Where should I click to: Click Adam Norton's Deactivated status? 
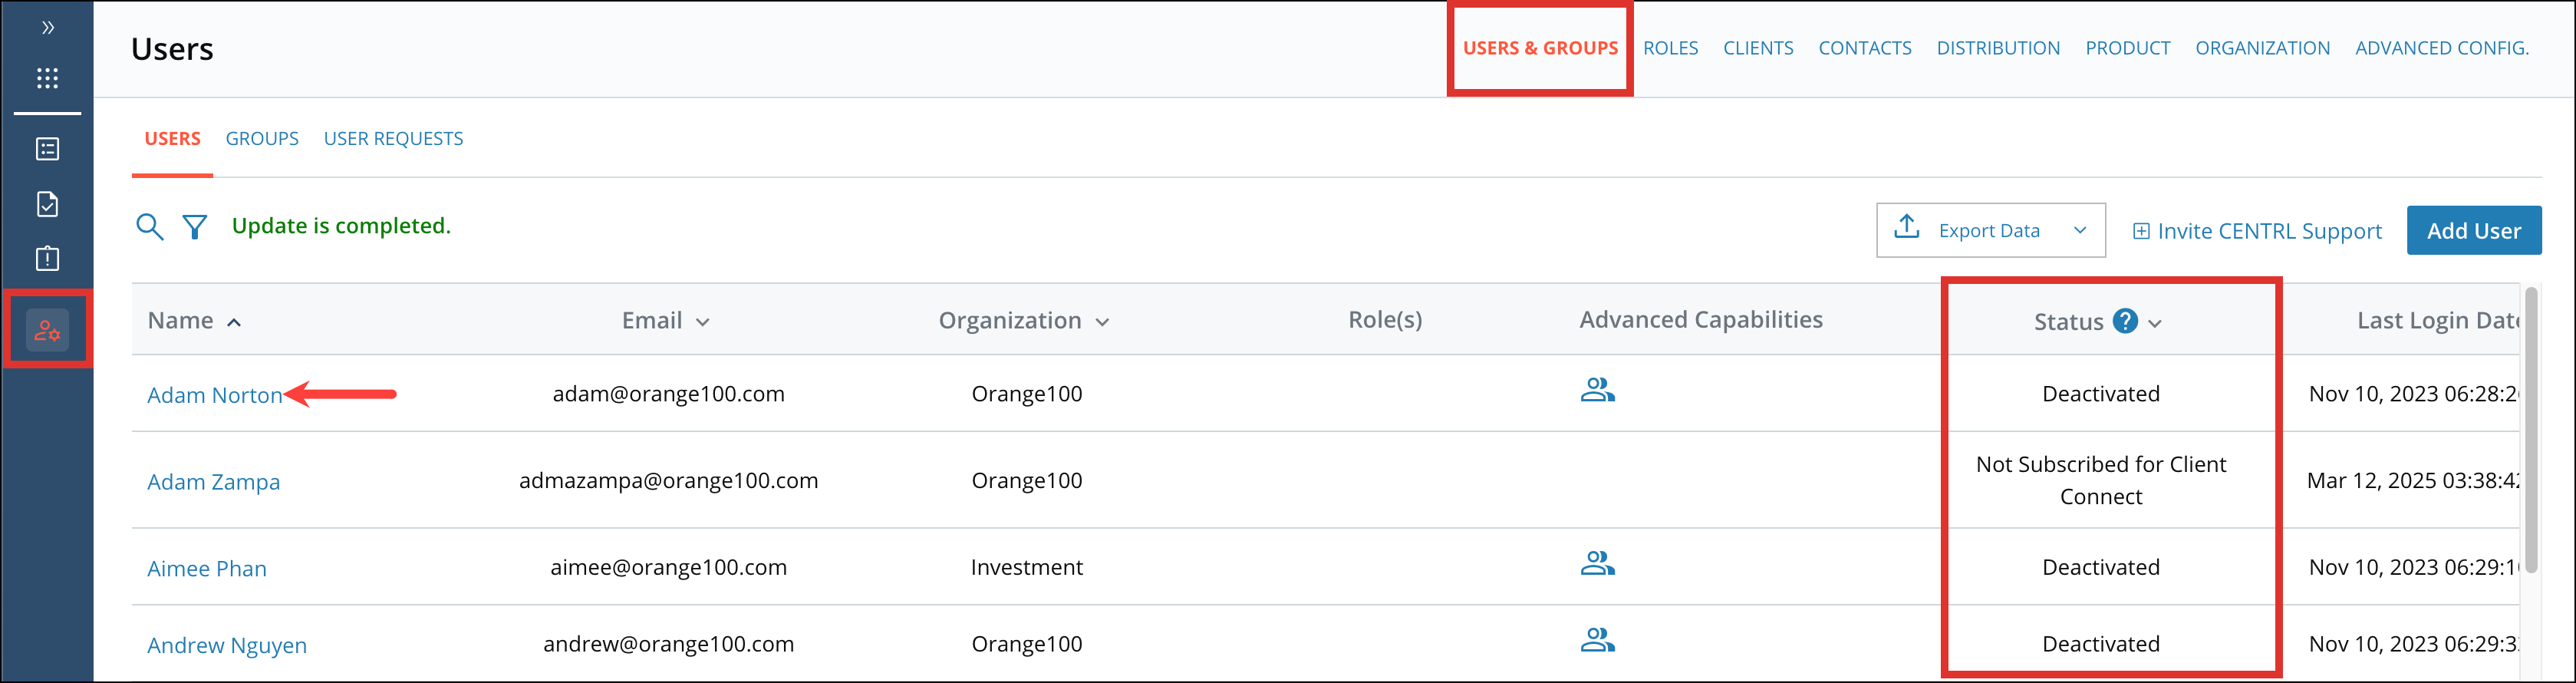click(x=2100, y=394)
